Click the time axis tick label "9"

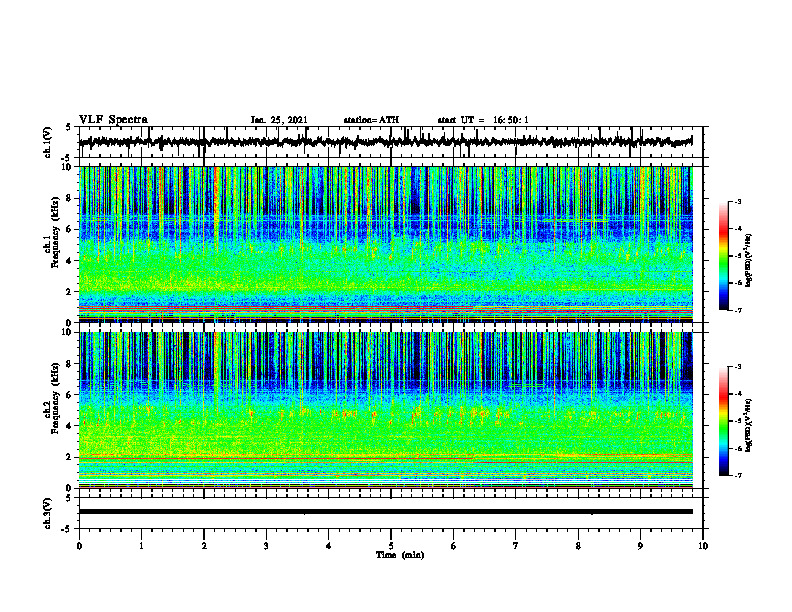click(640, 546)
